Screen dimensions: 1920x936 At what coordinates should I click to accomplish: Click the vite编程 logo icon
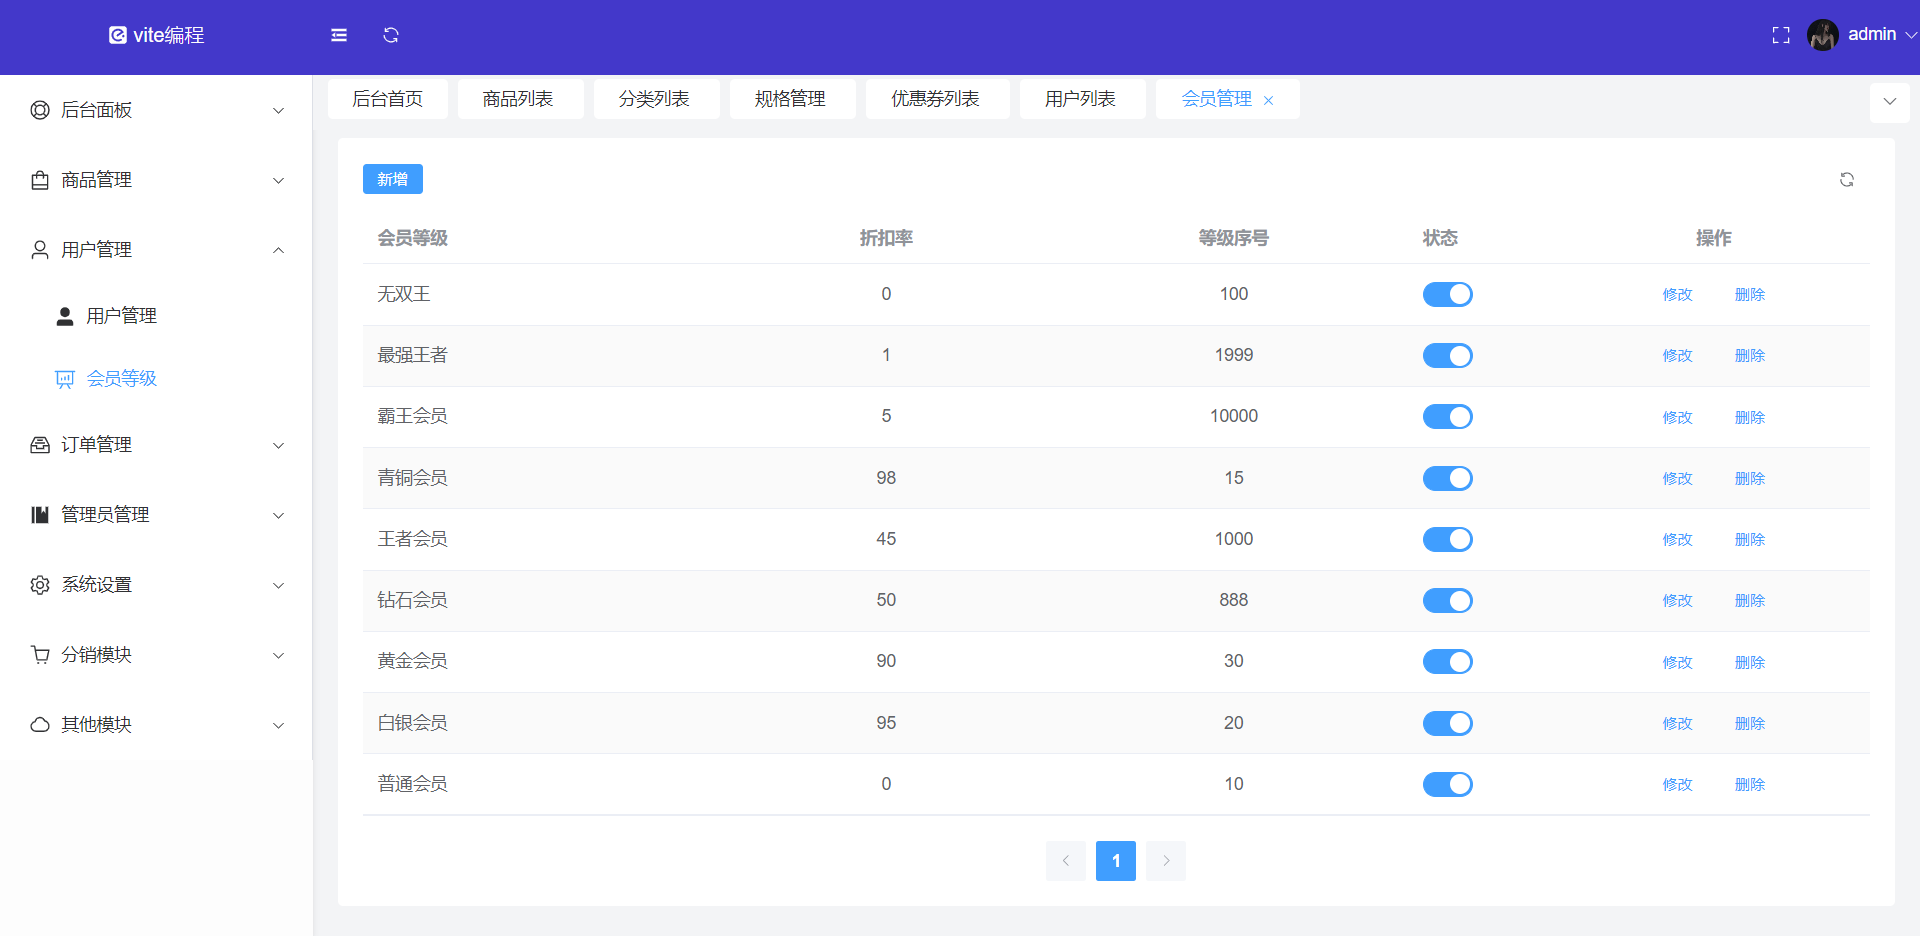point(118,35)
